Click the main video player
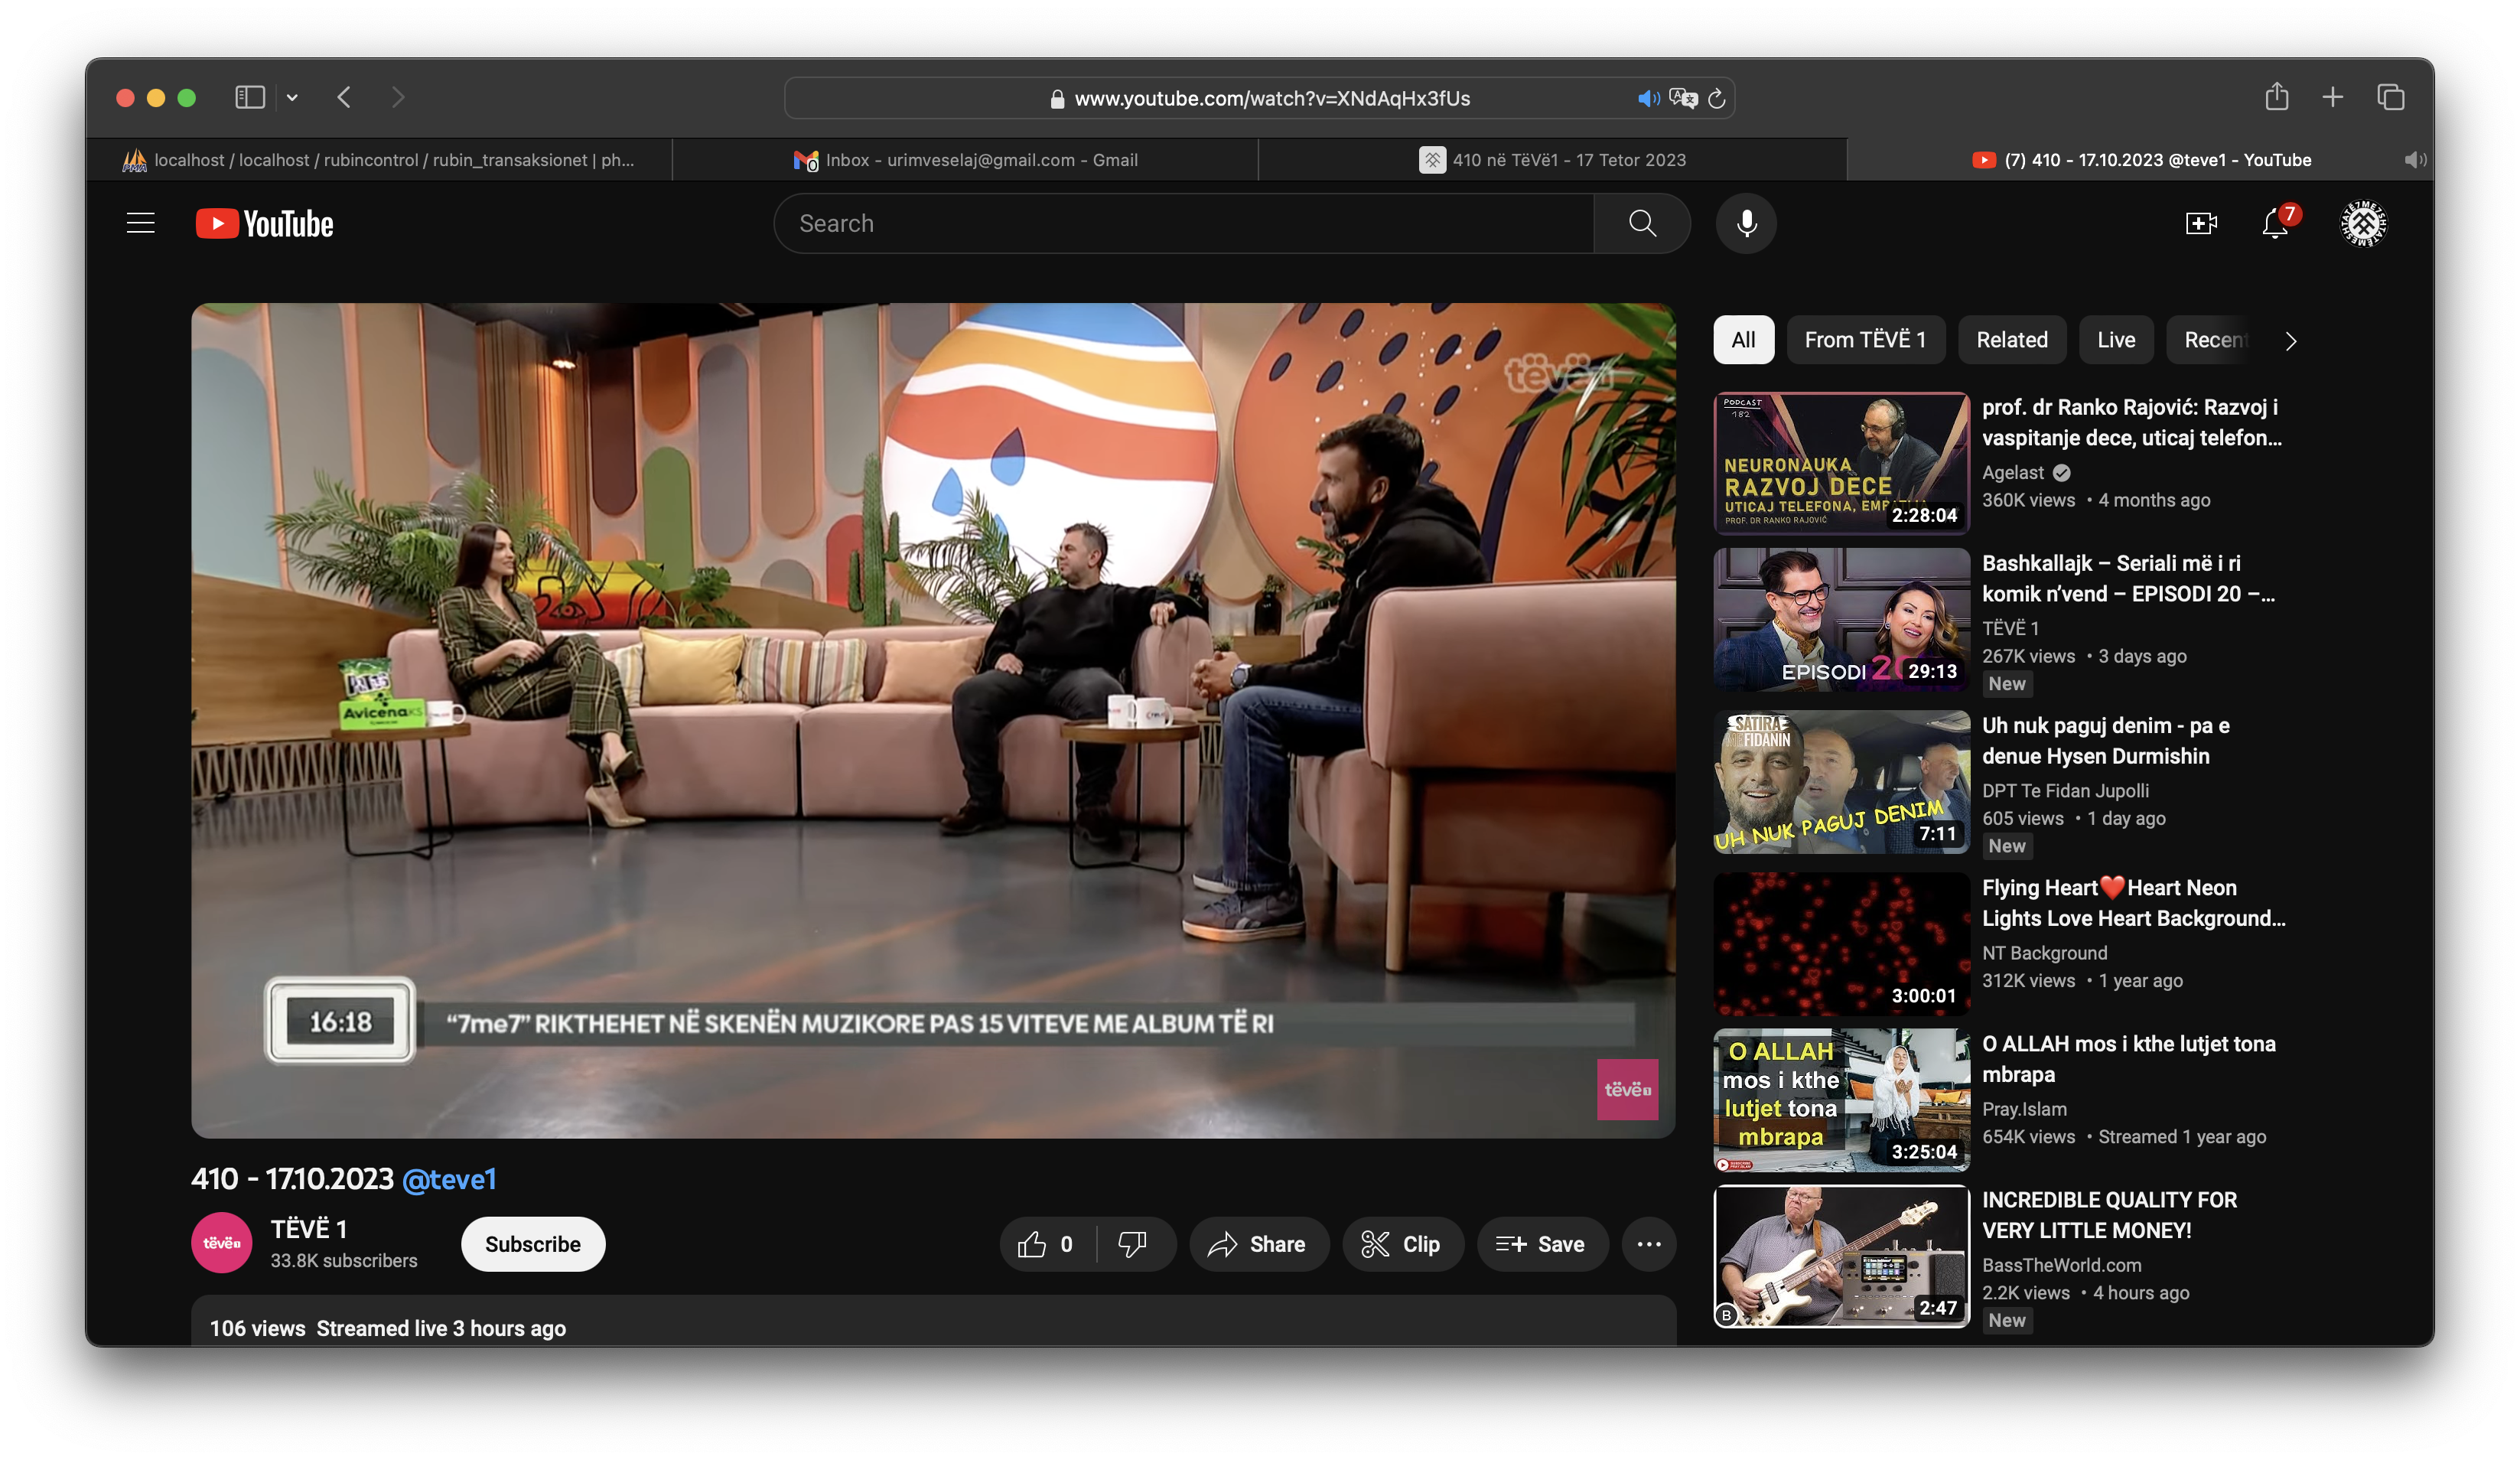This screenshot has width=2520, height=1460. [933, 720]
